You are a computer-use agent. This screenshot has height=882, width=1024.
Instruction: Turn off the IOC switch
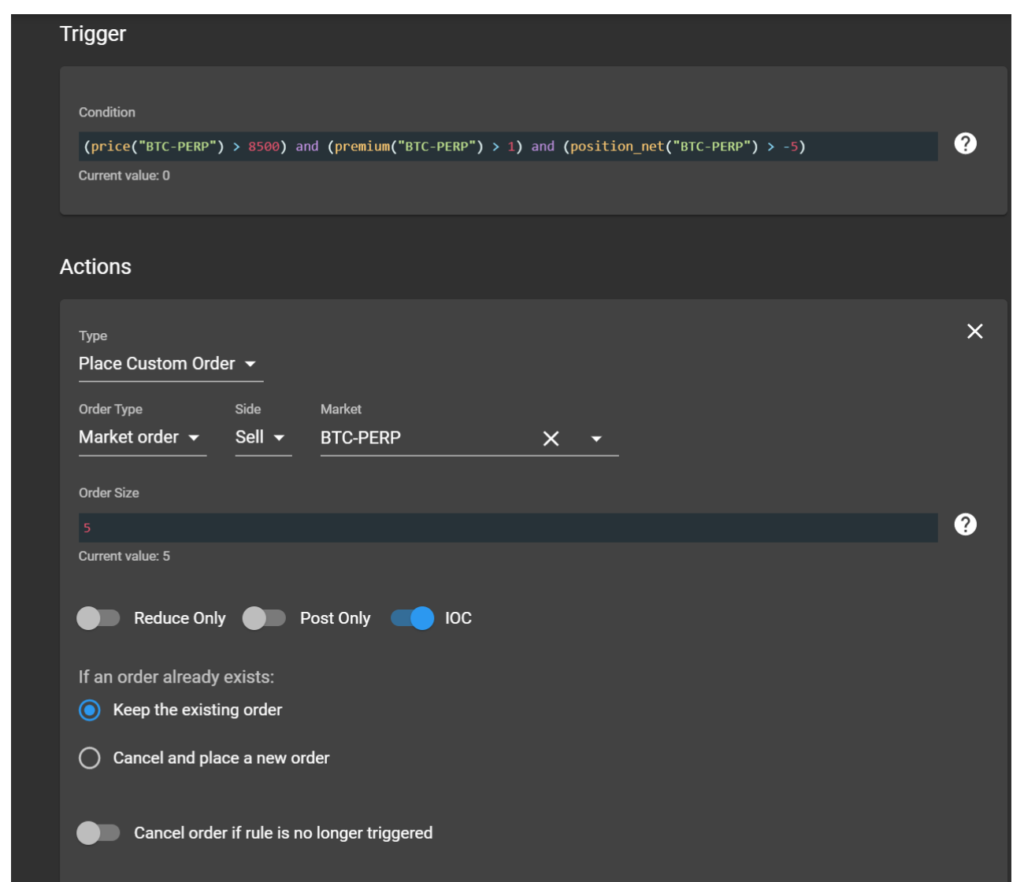tap(412, 618)
